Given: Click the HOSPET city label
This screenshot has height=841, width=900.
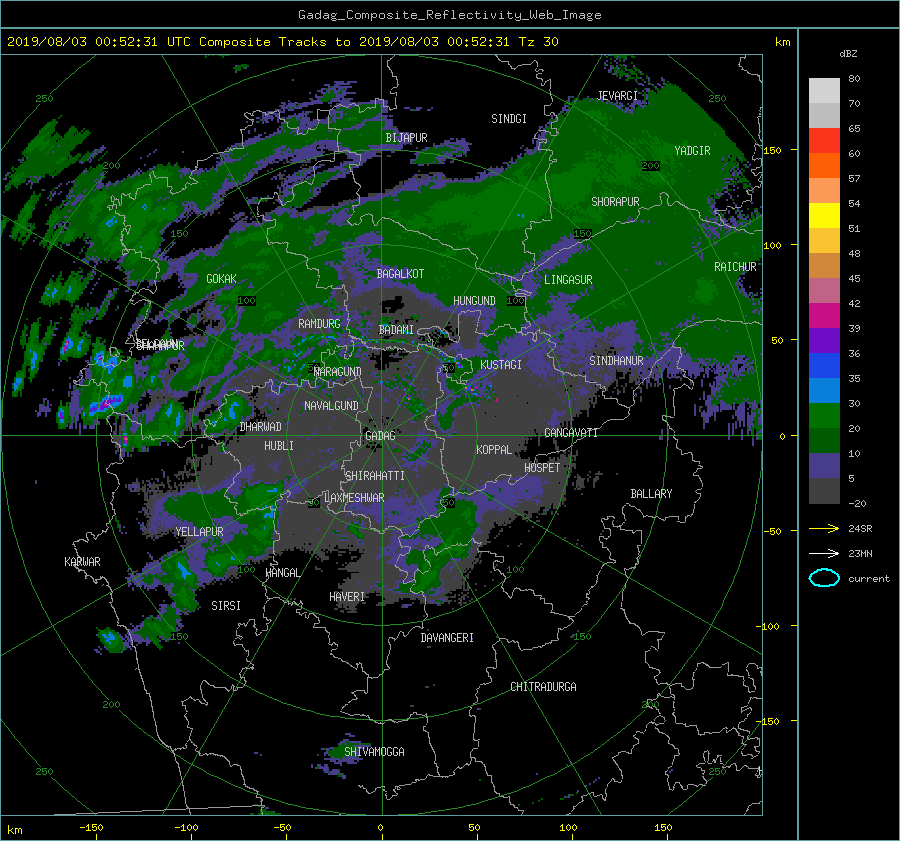Looking at the screenshot, I should 542,468.
